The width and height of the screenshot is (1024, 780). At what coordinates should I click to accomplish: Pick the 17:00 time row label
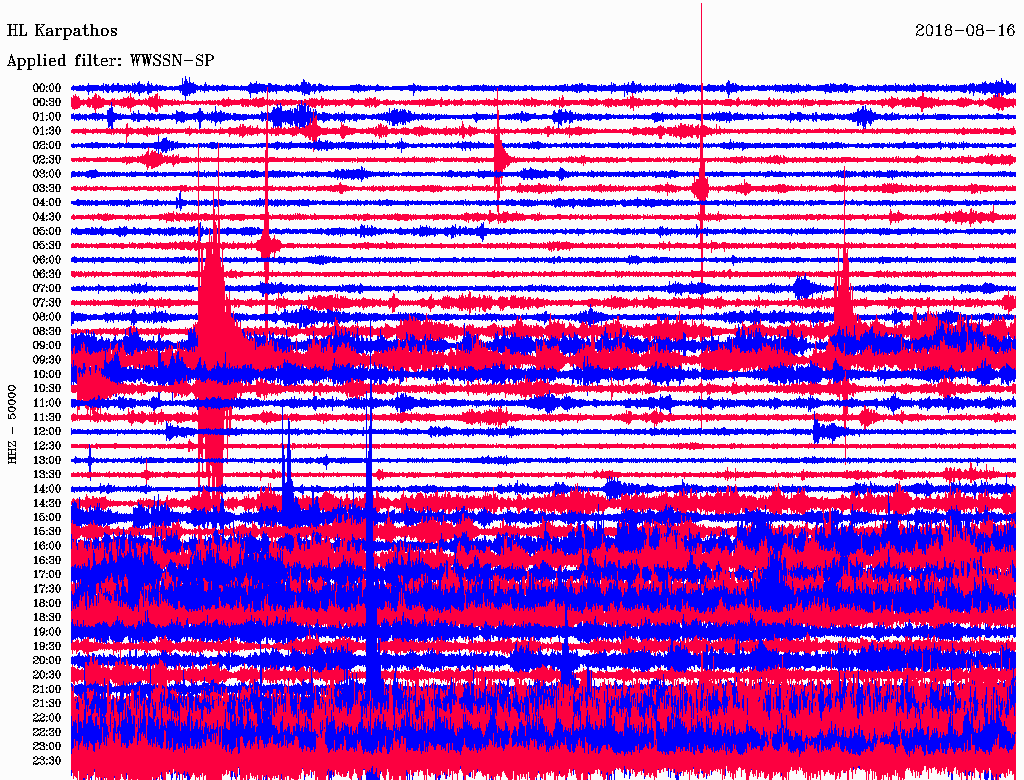click(x=47, y=575)
